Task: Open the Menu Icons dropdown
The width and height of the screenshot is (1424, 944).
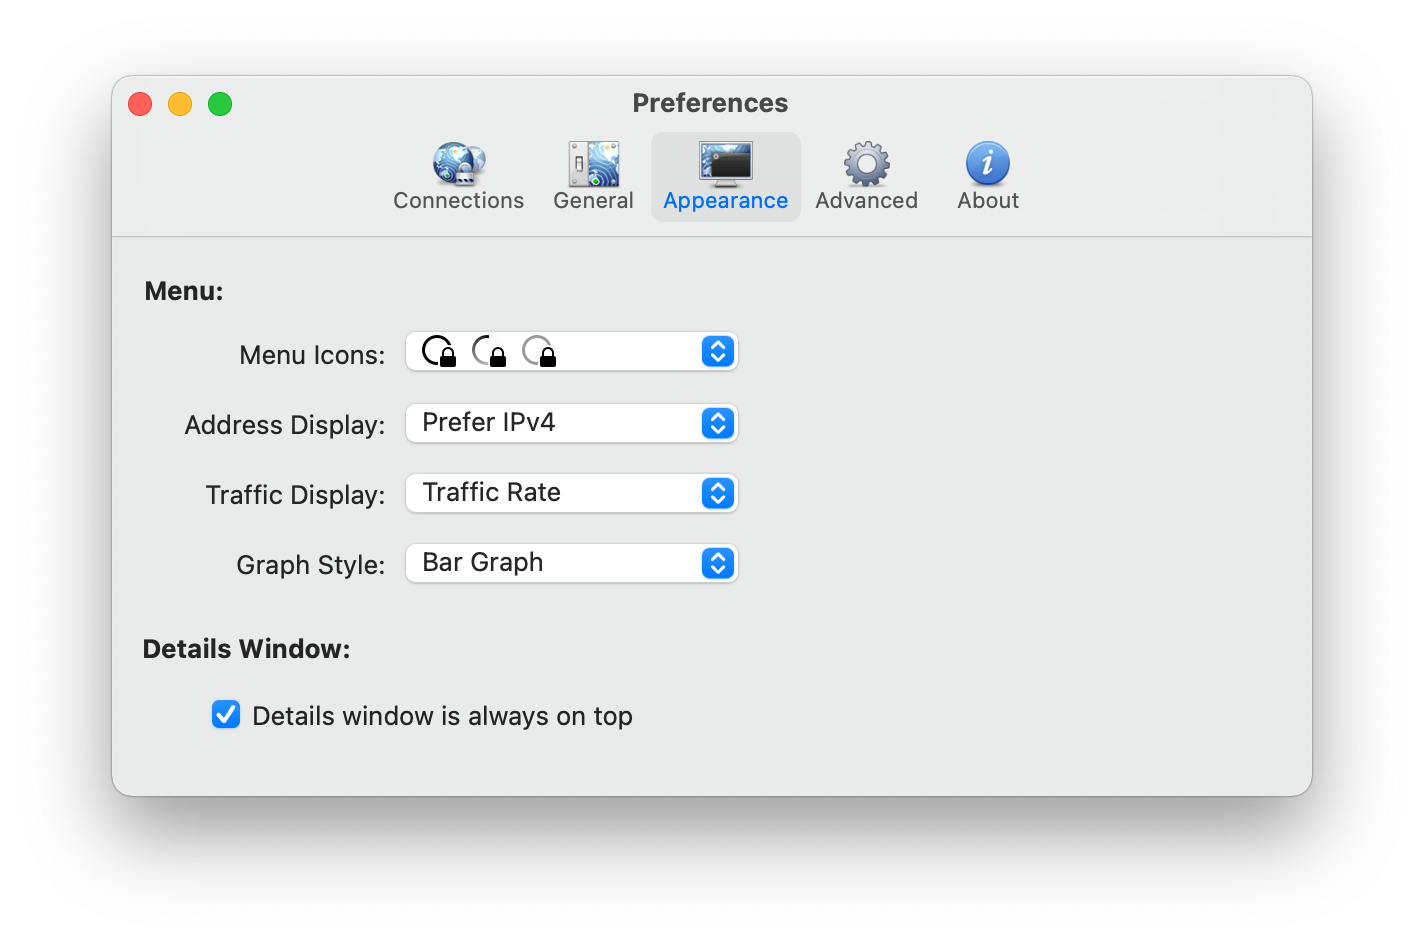Action: pyautogui.click(x=572, y=352)
